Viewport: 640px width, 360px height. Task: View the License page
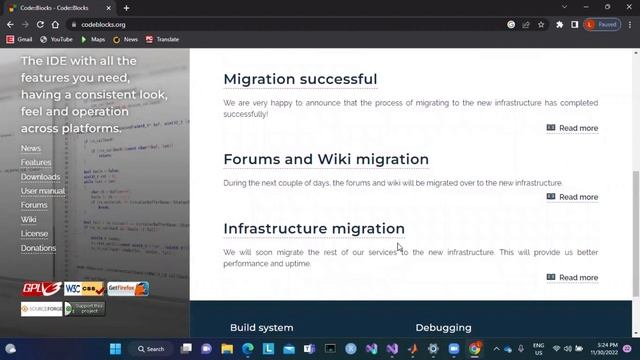(x=34, y=233)
